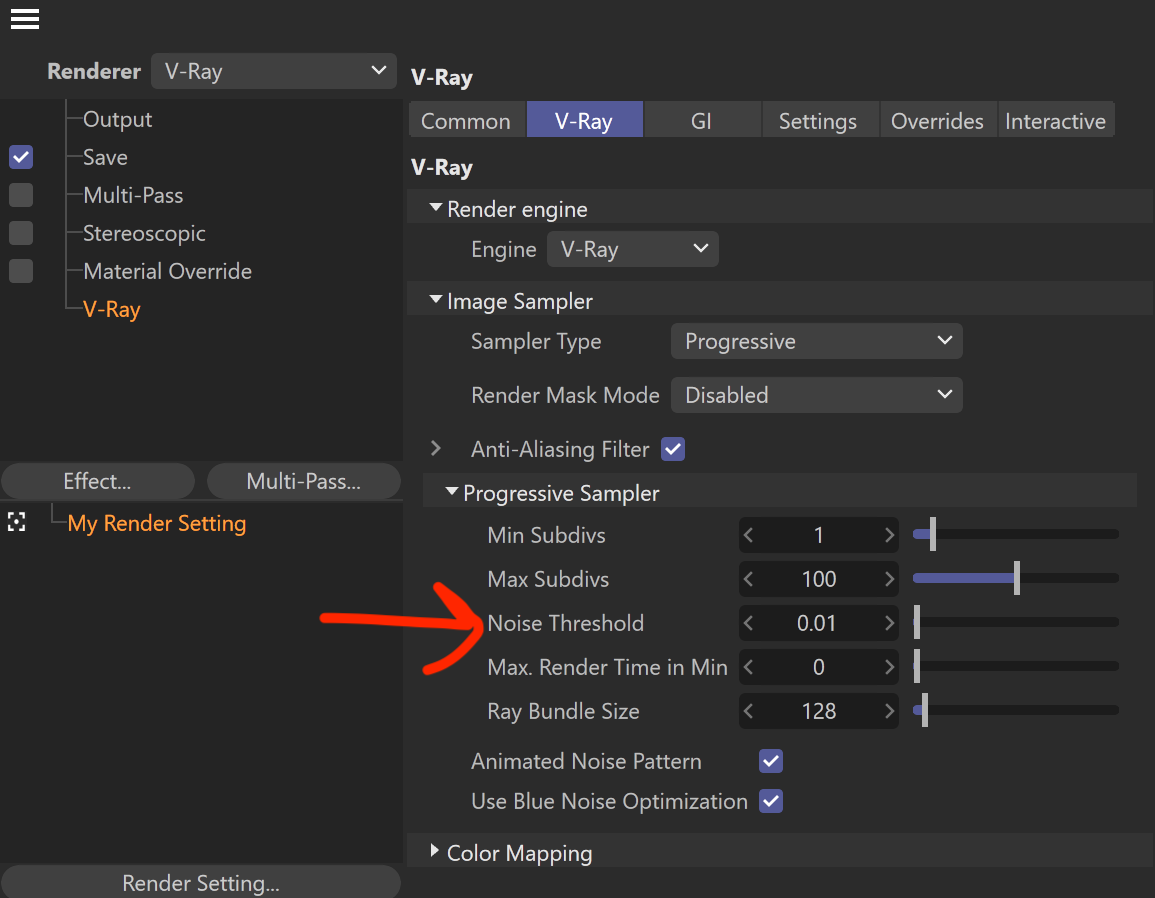Uncheck the Save checkbox
Viewport: 1155px width, 898px height.
tap(21, 157)
